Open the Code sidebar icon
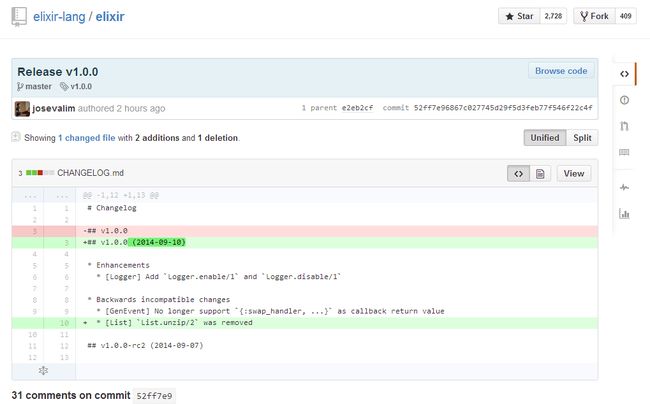Image resolution: width=650 pixels, height=404 pixels. coord(624,74)
